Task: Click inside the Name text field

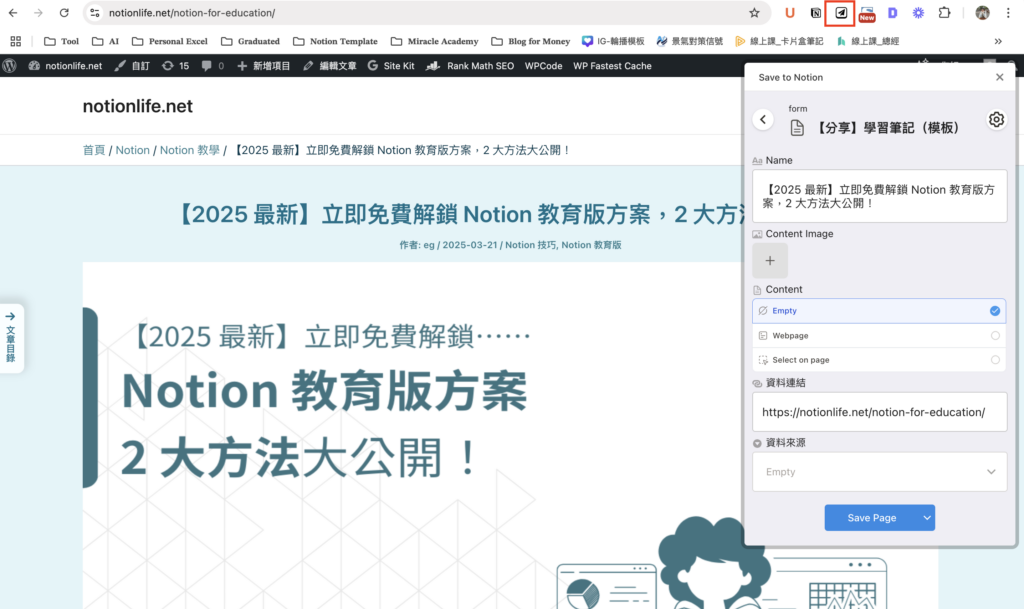Action: pos(879,196)
